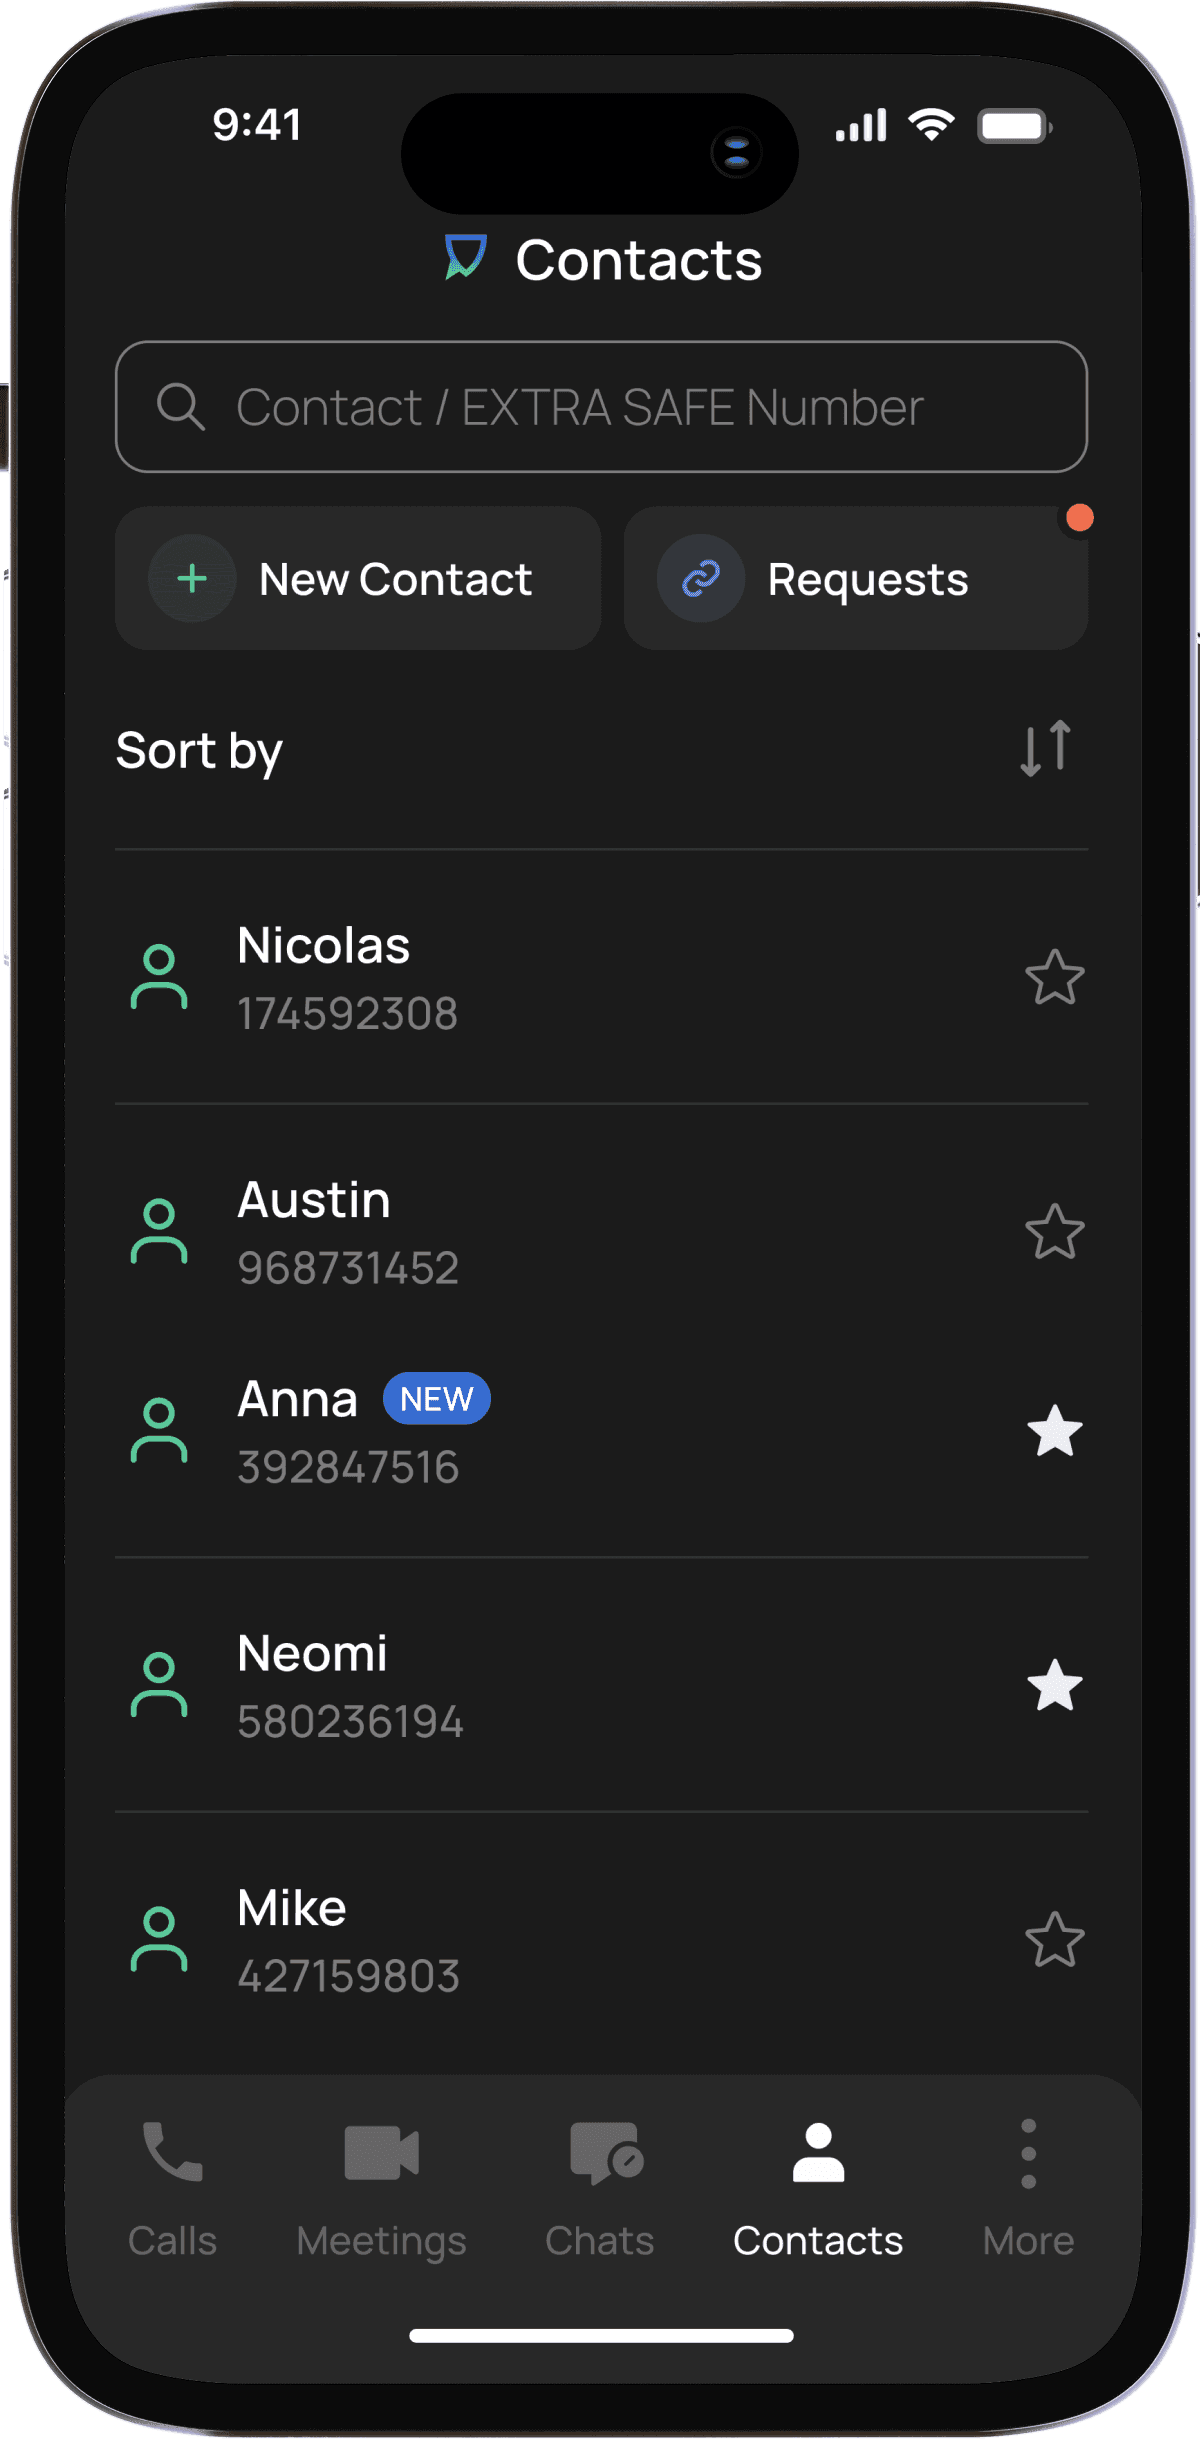This screenshot has height=2439, width=1200.
Task: Favorite Nicolas with the star
Action: coord(1055,977)
